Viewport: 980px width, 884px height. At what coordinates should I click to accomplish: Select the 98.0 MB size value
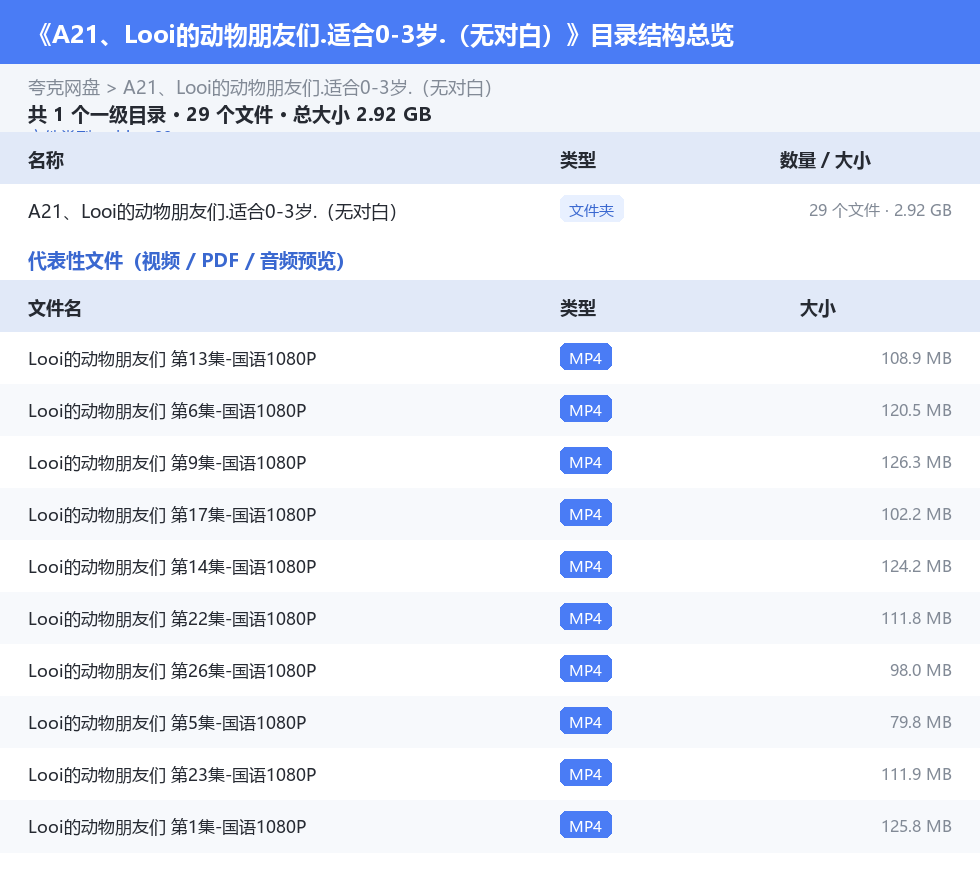point(921,670)
